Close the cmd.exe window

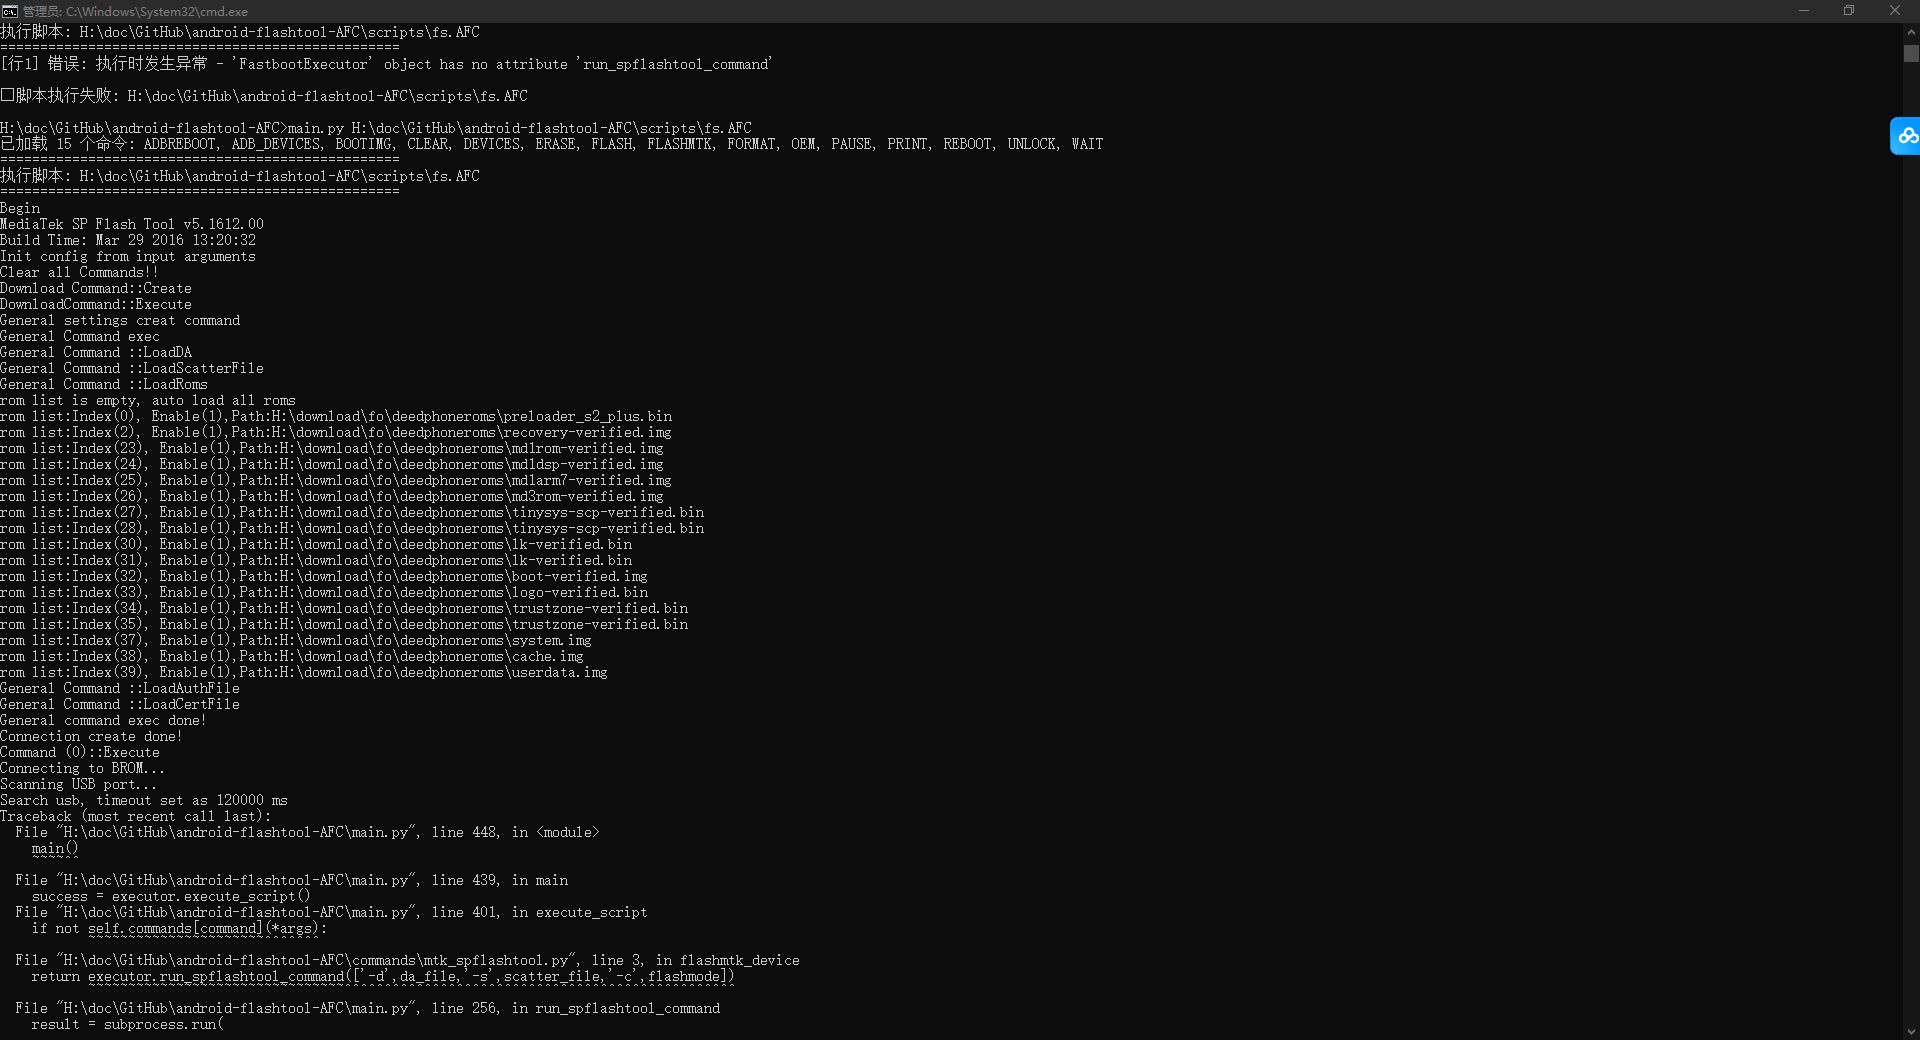(1895, 11)
